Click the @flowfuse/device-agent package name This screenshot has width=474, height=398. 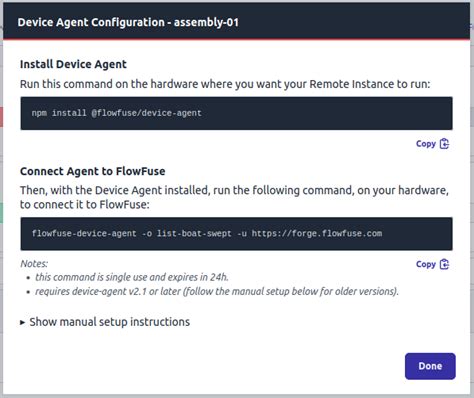click(x=147, y=113)
